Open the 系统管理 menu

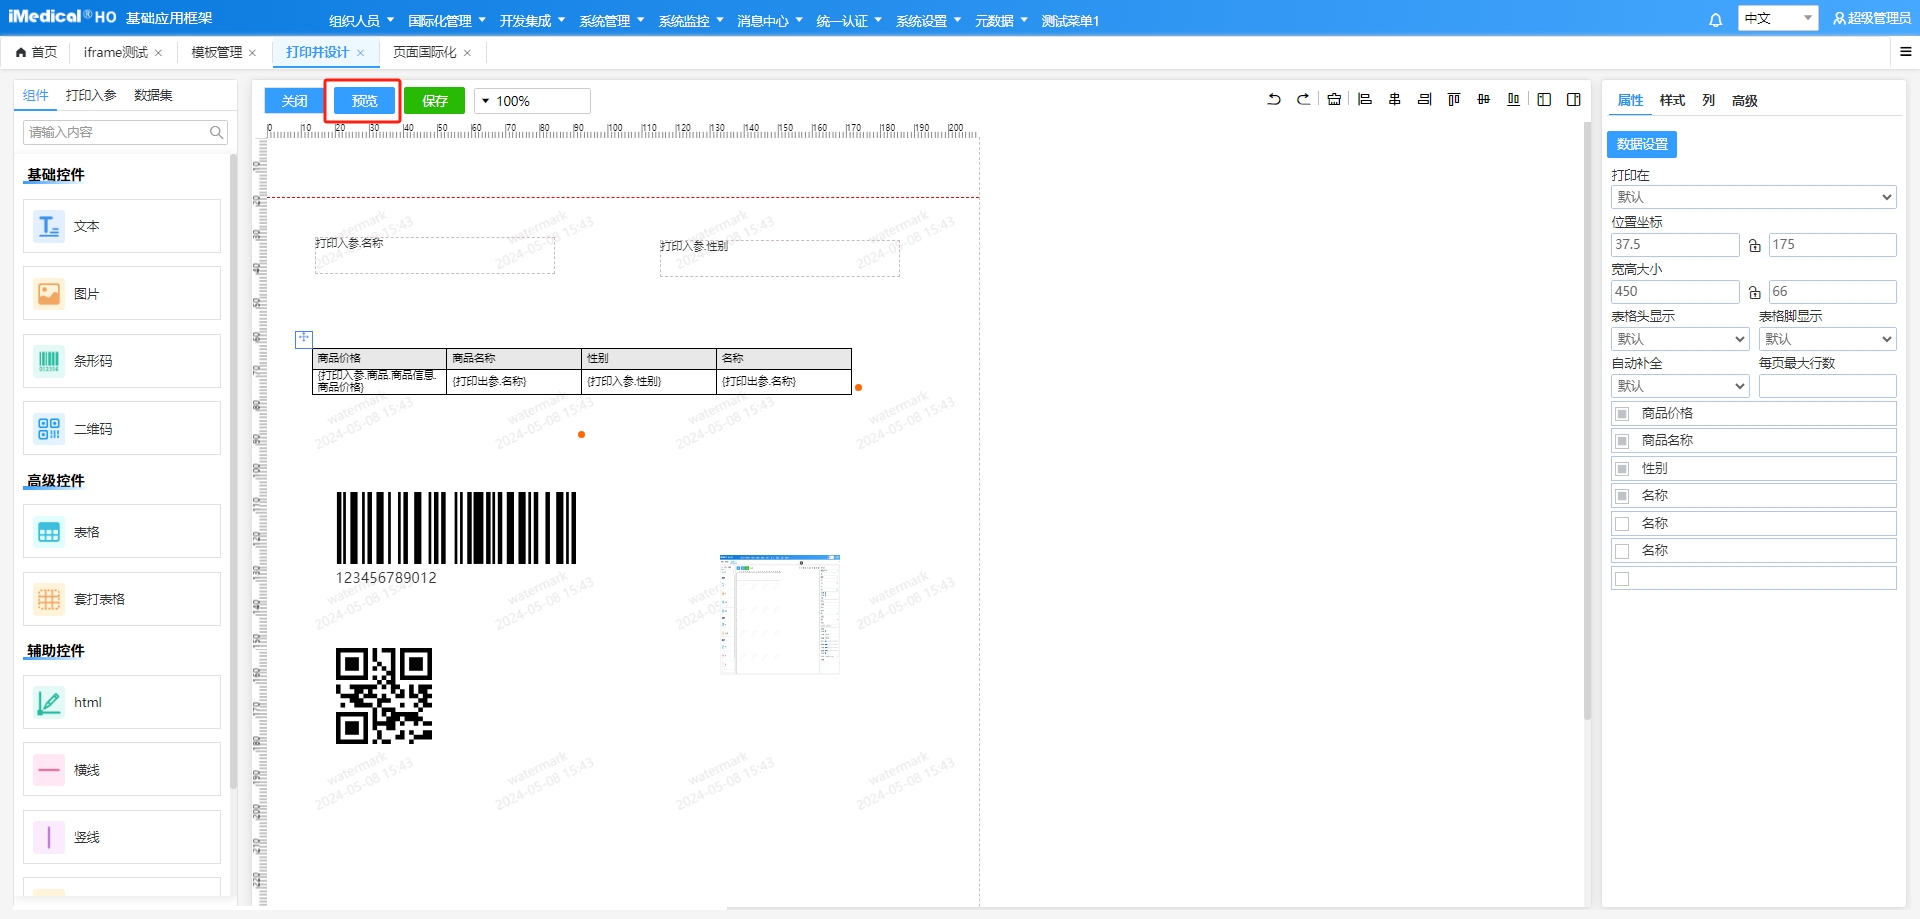(x=611, y=21)
